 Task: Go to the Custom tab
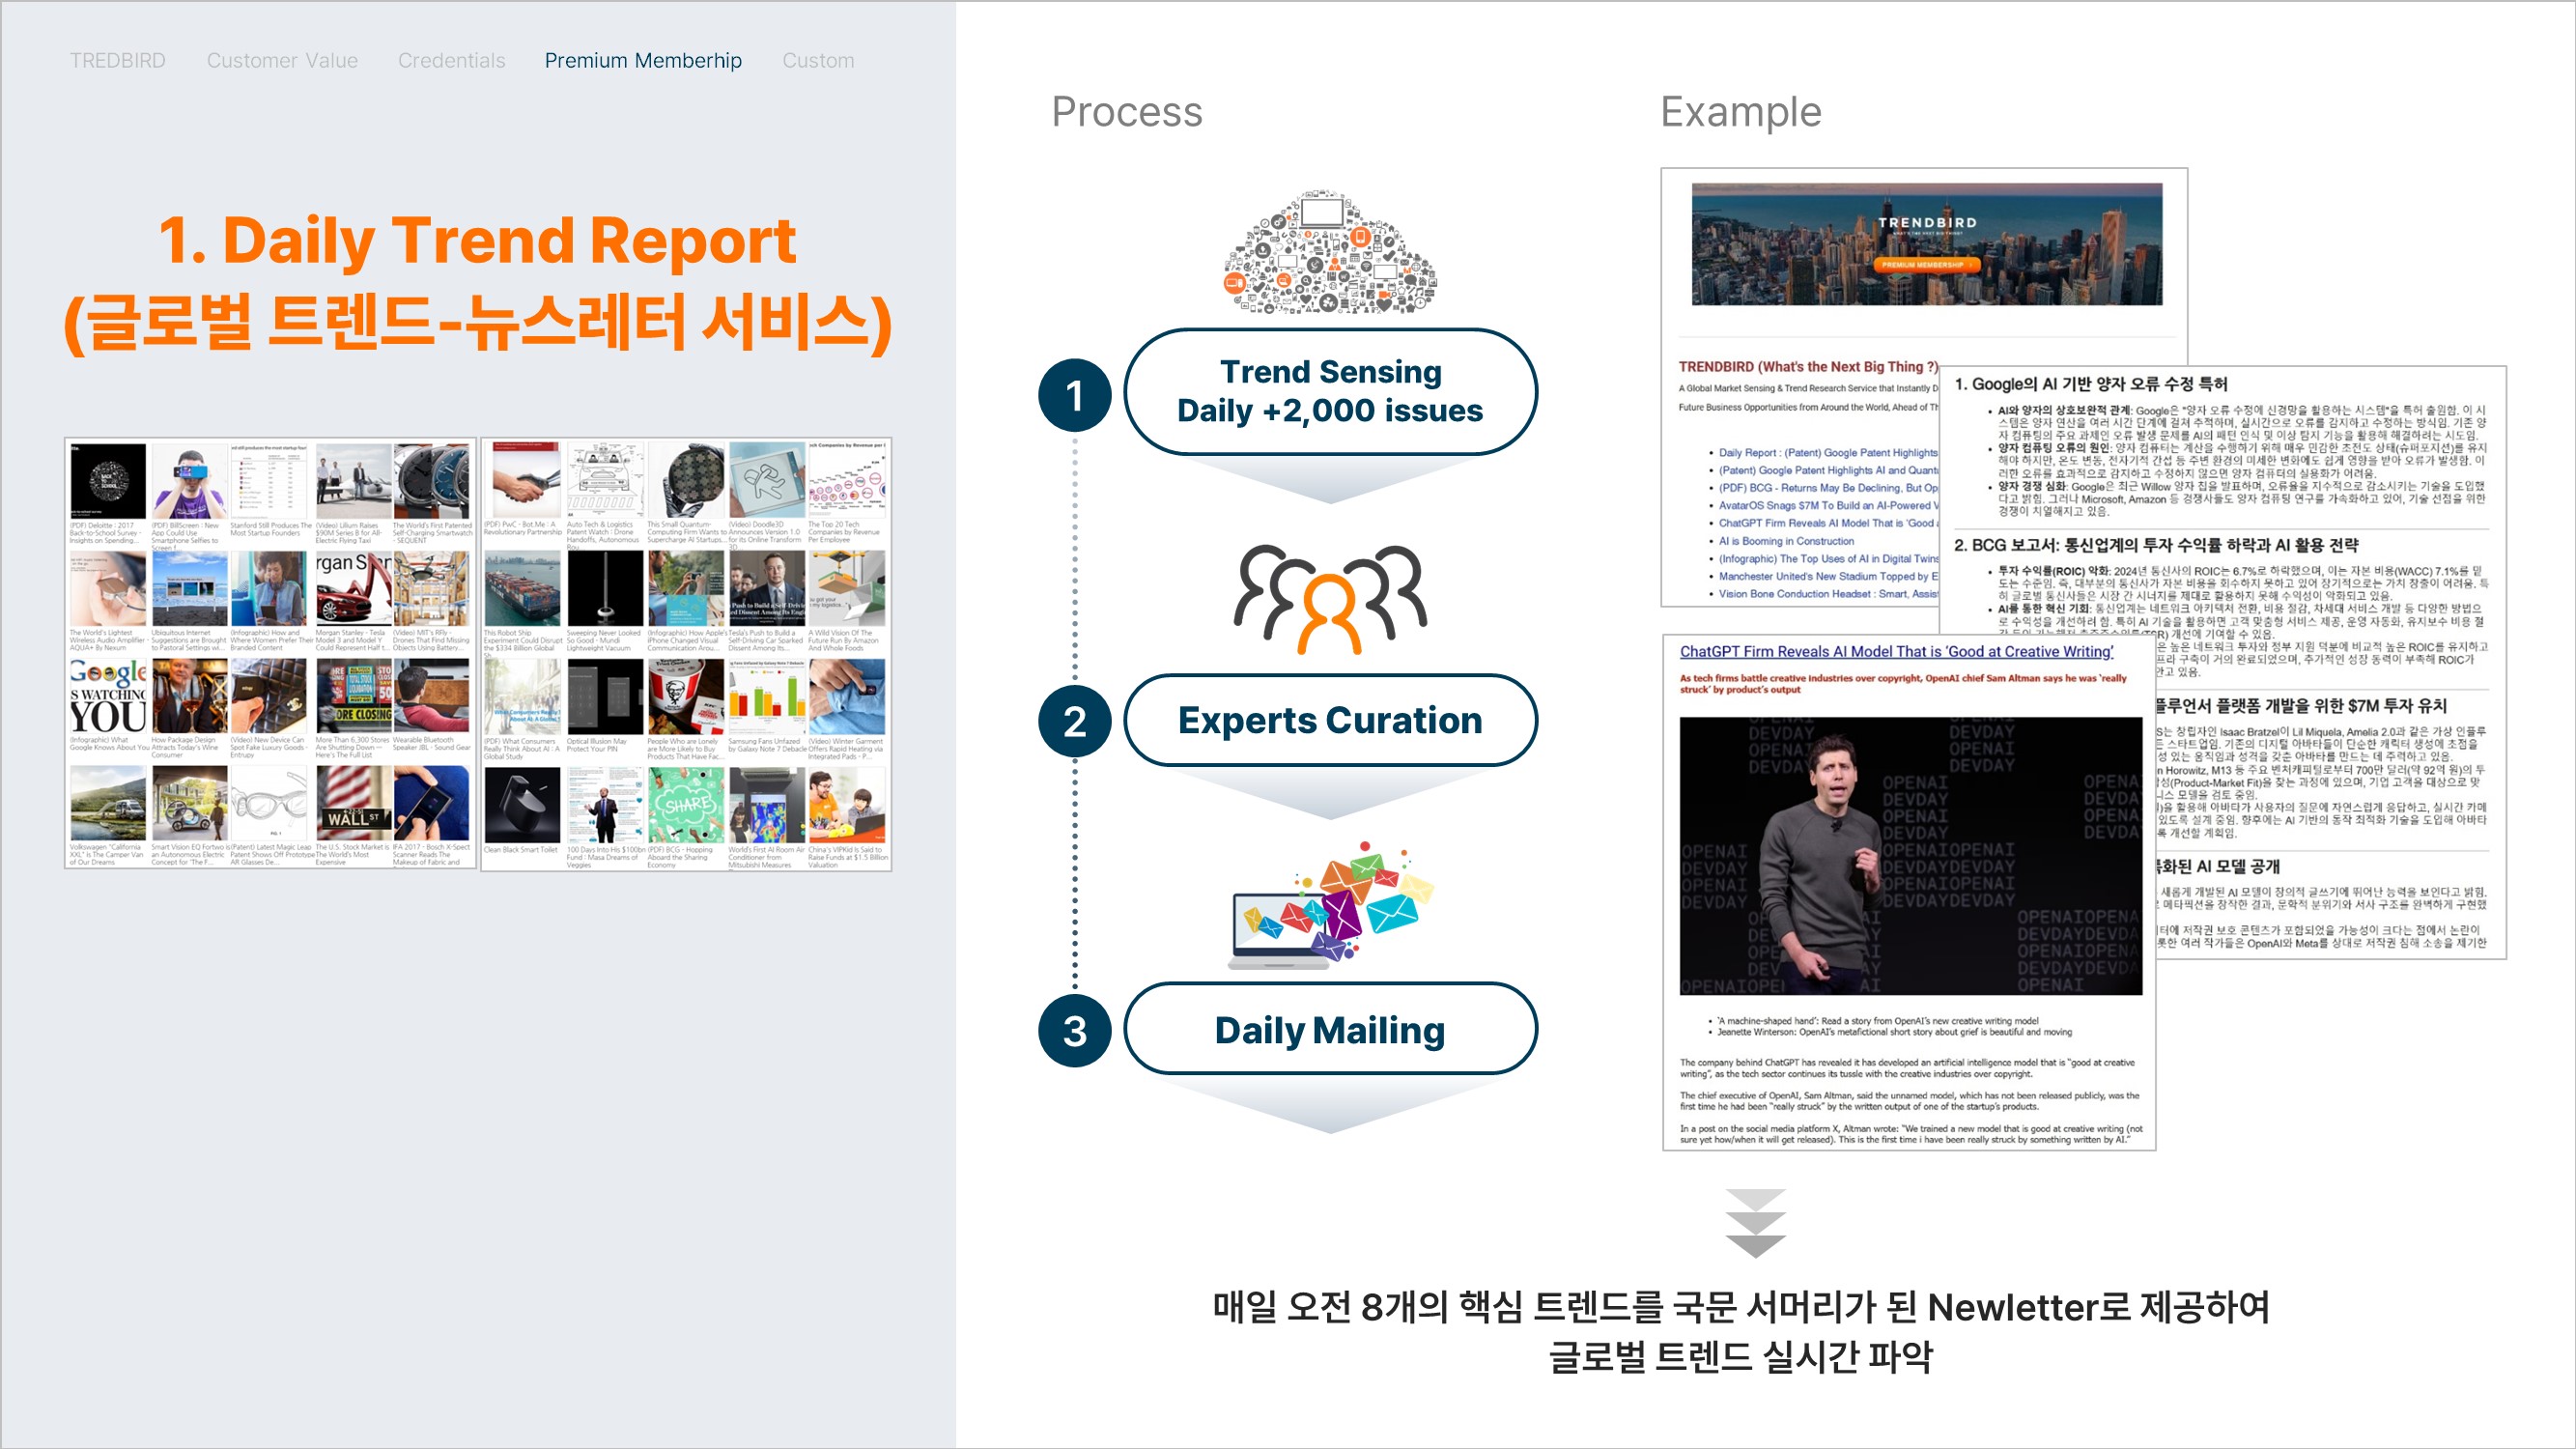pos(818,61)
